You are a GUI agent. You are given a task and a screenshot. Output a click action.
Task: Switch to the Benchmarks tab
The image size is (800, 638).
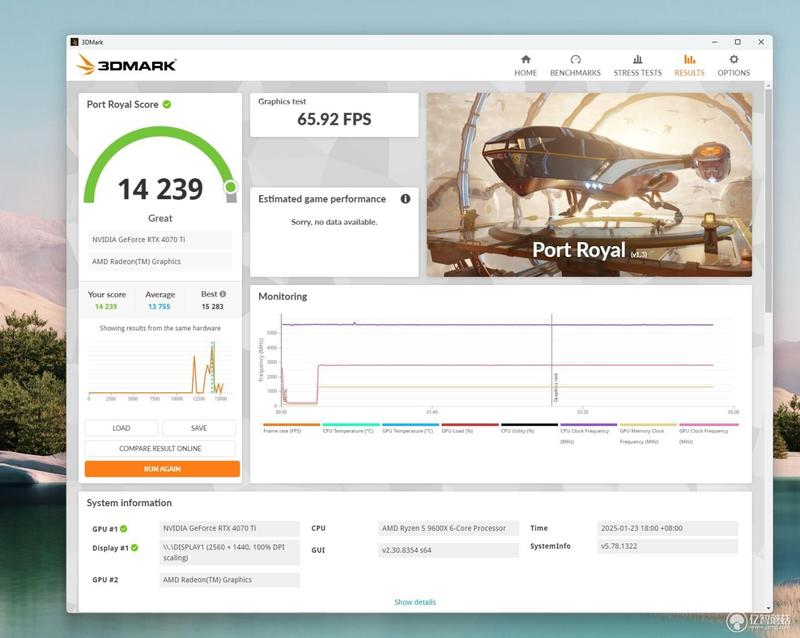click(x=575, y=66)
